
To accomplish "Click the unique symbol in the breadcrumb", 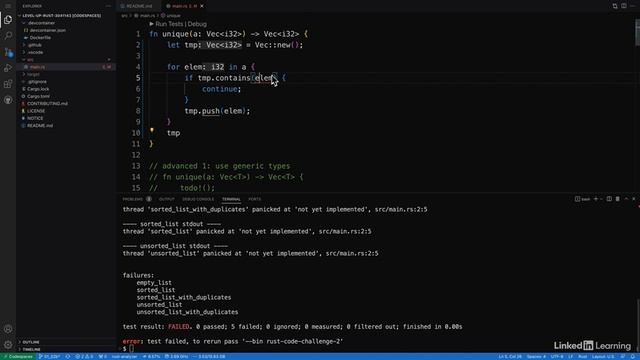I will [x=171, y=16].
